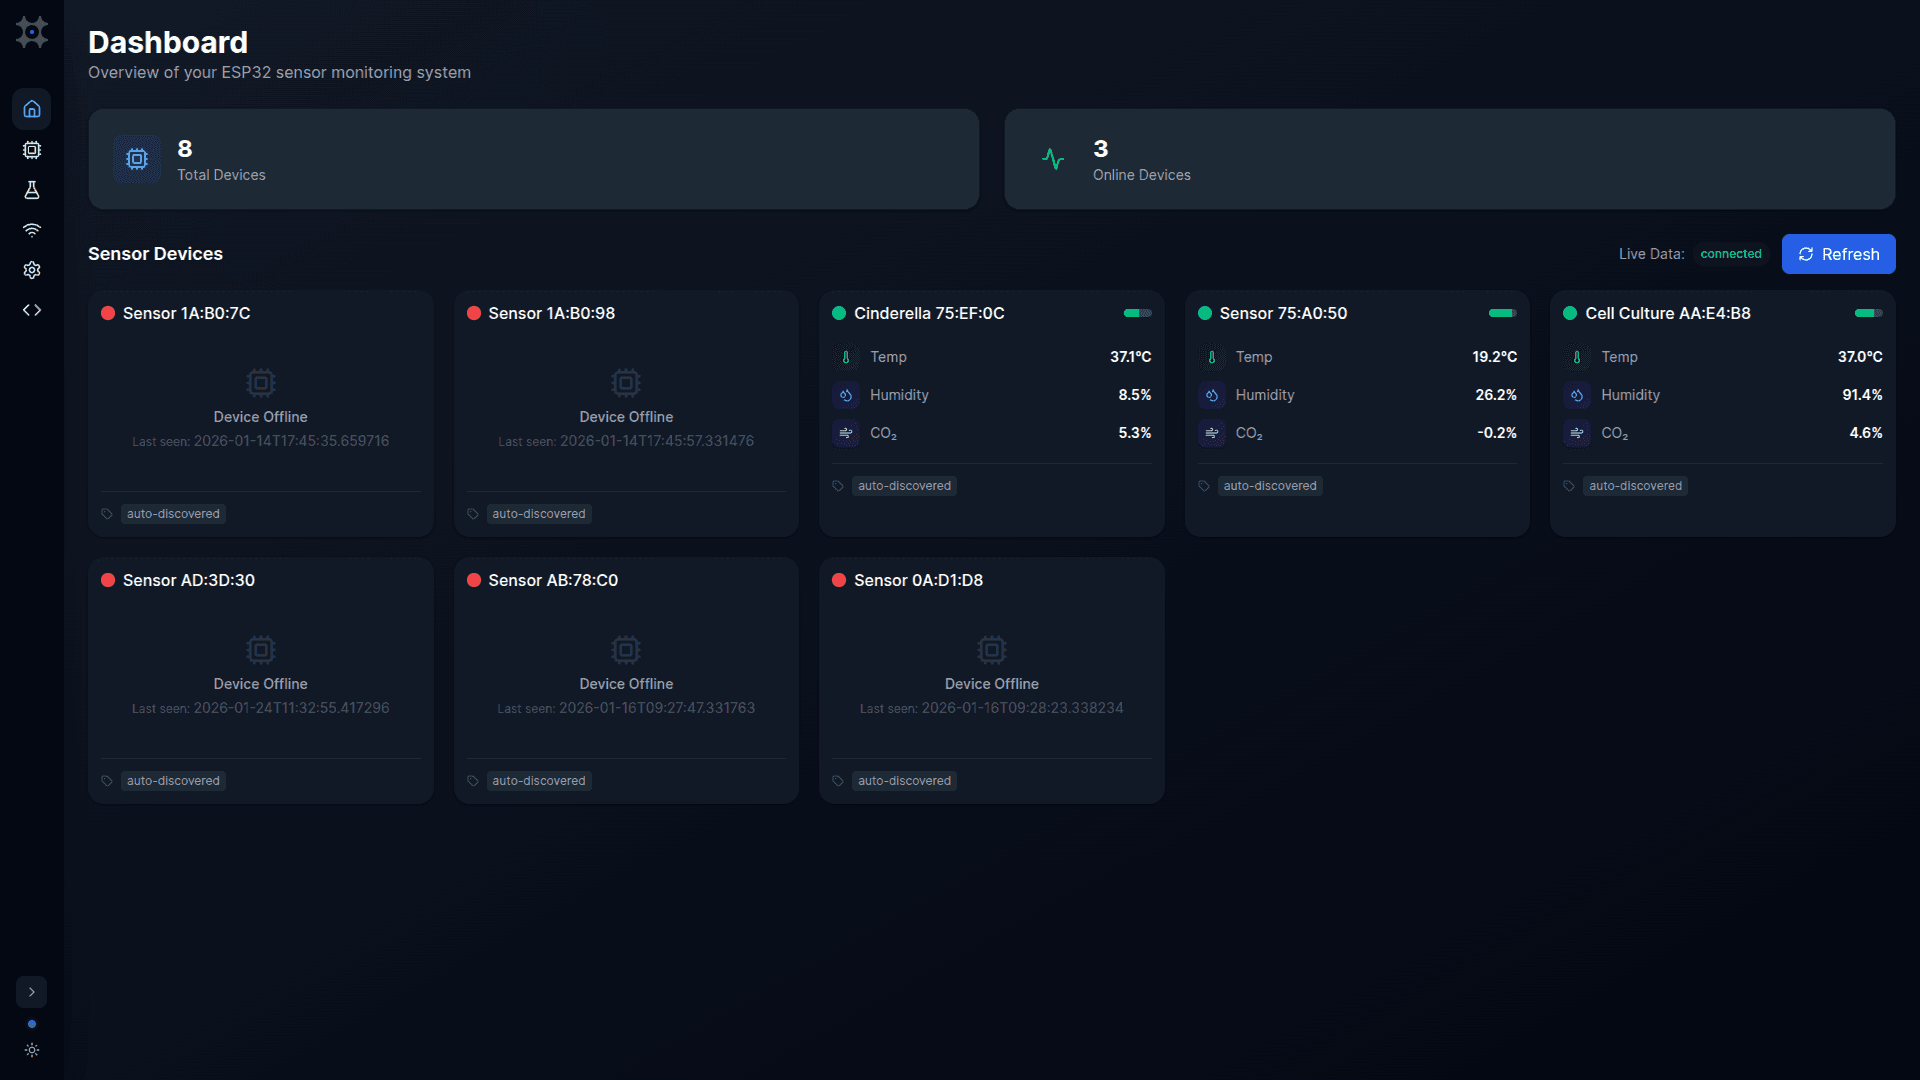Click the Total Devices summary card
Image resolution: width=1920 pixels, height=1080 pixels.
tap(533, 159)
